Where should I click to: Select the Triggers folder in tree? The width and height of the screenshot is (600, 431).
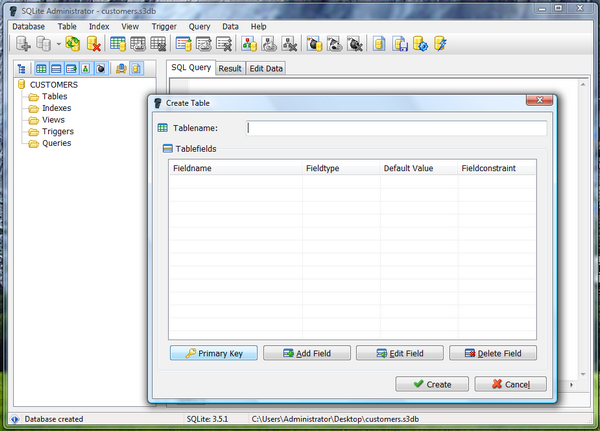58,131
